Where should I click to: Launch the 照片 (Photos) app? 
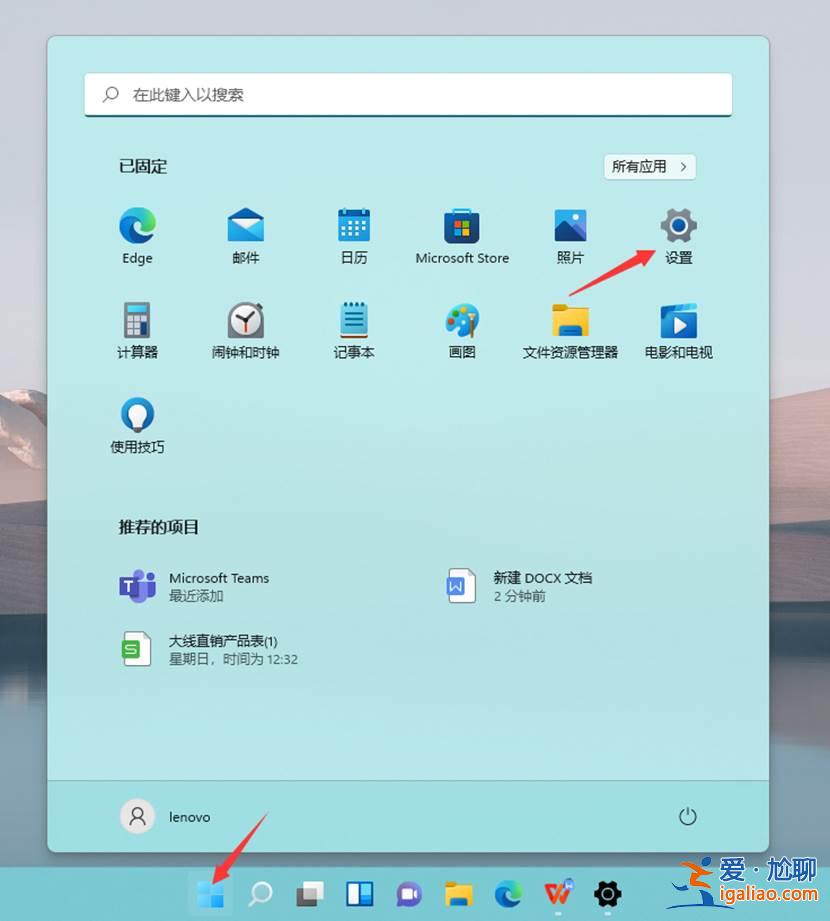(569, 225)
